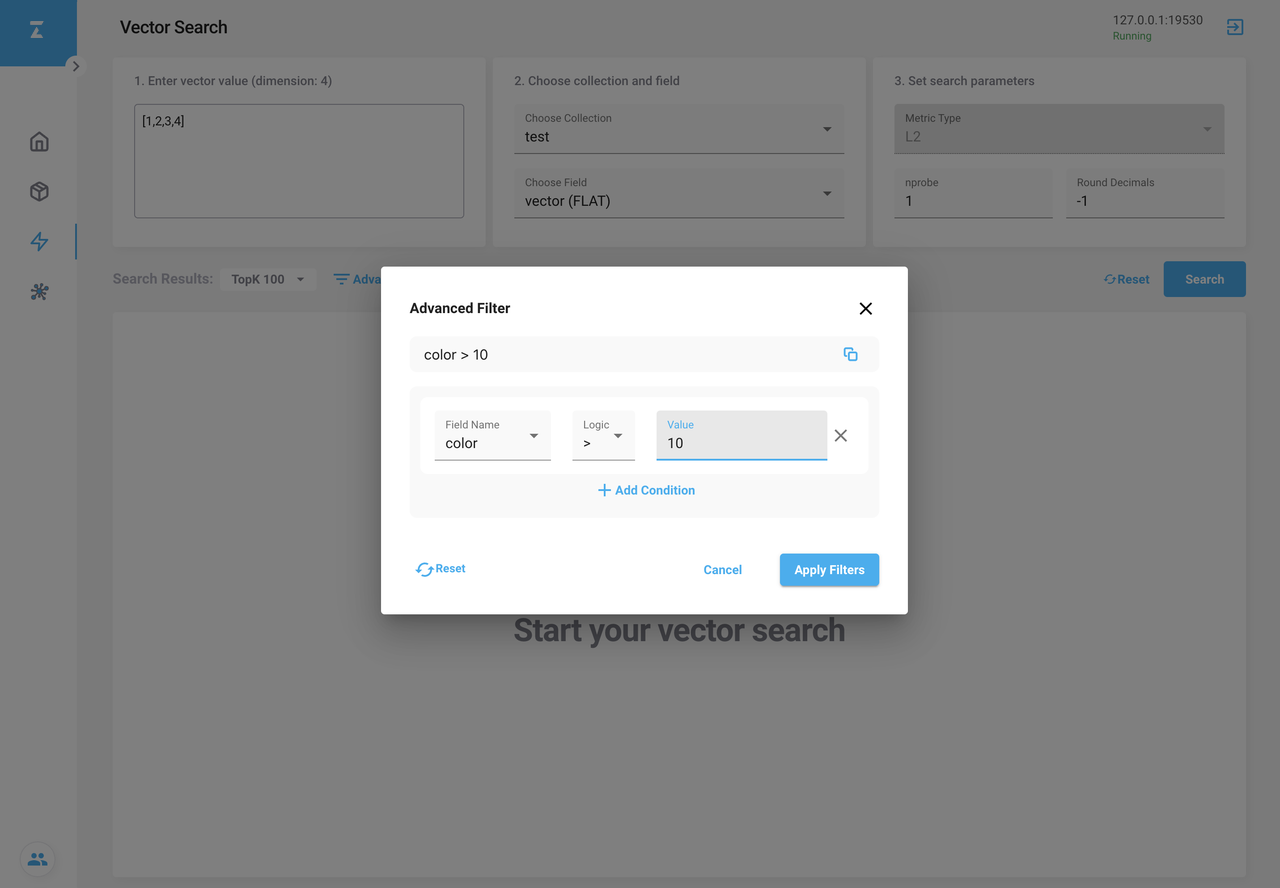Open the Logic operator dropdown

click(603, 436)
